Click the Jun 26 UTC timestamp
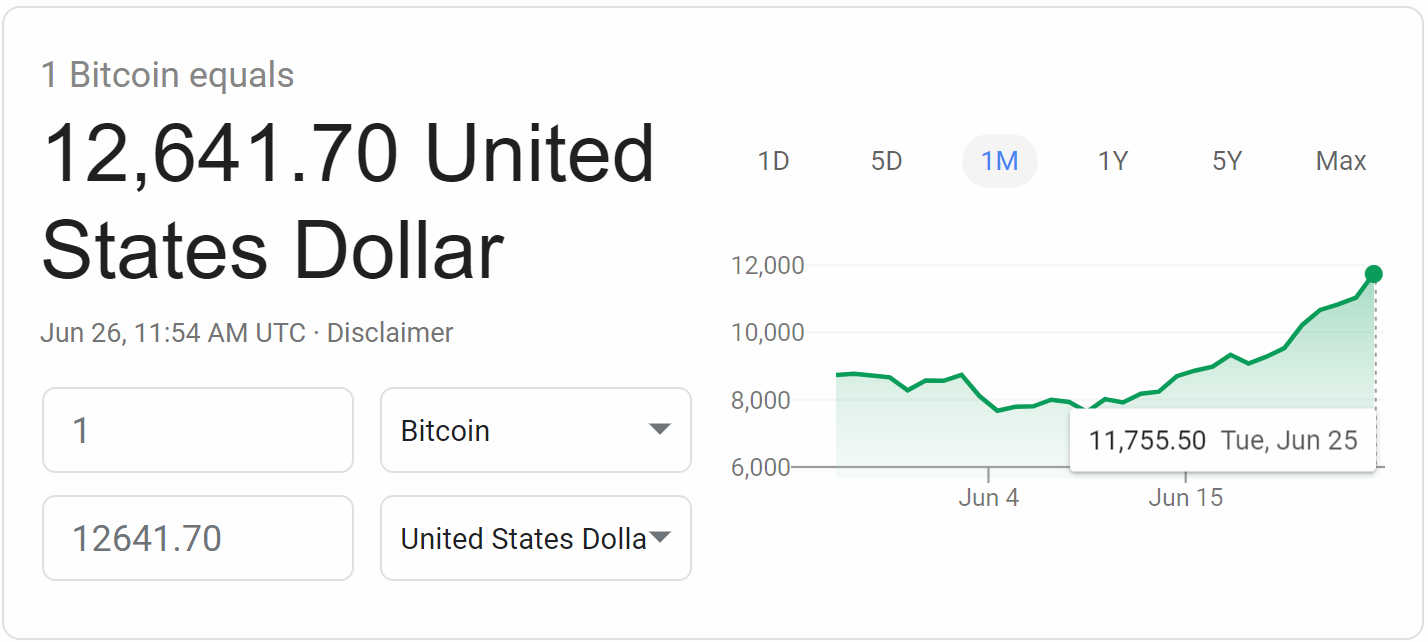This screenshot has height=642, width=1428. [172, 333]
